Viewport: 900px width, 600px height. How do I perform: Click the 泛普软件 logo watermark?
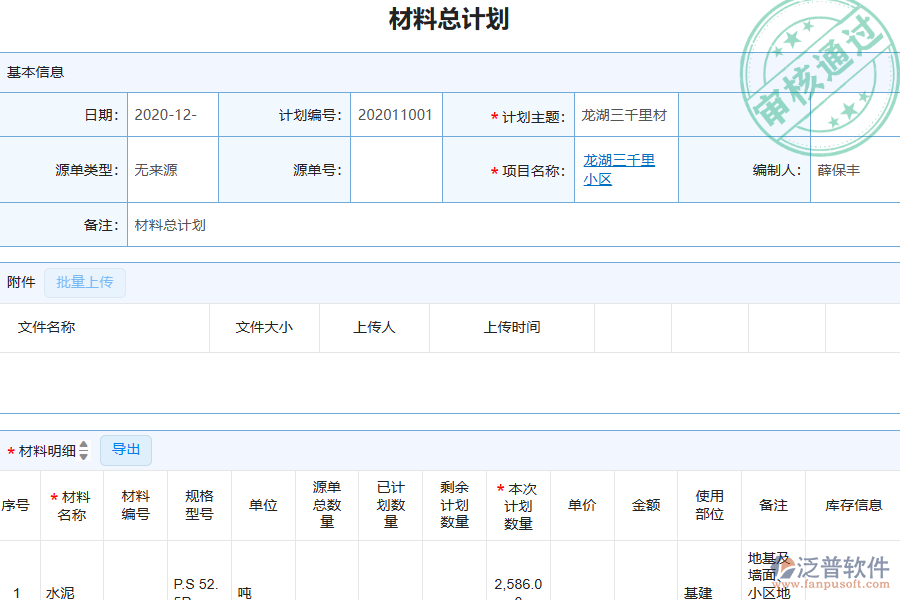tap(832, 572)
